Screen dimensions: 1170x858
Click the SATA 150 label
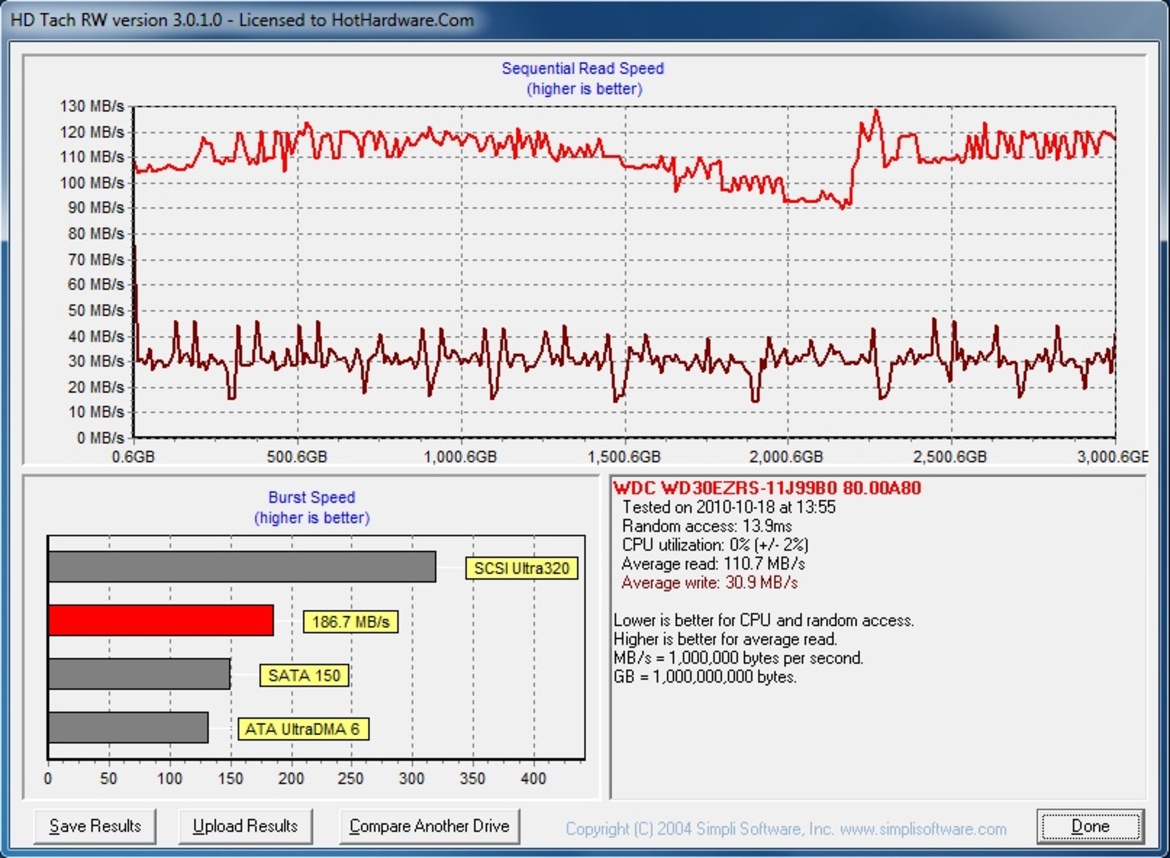pyautogui.click(x=304, y=675)
